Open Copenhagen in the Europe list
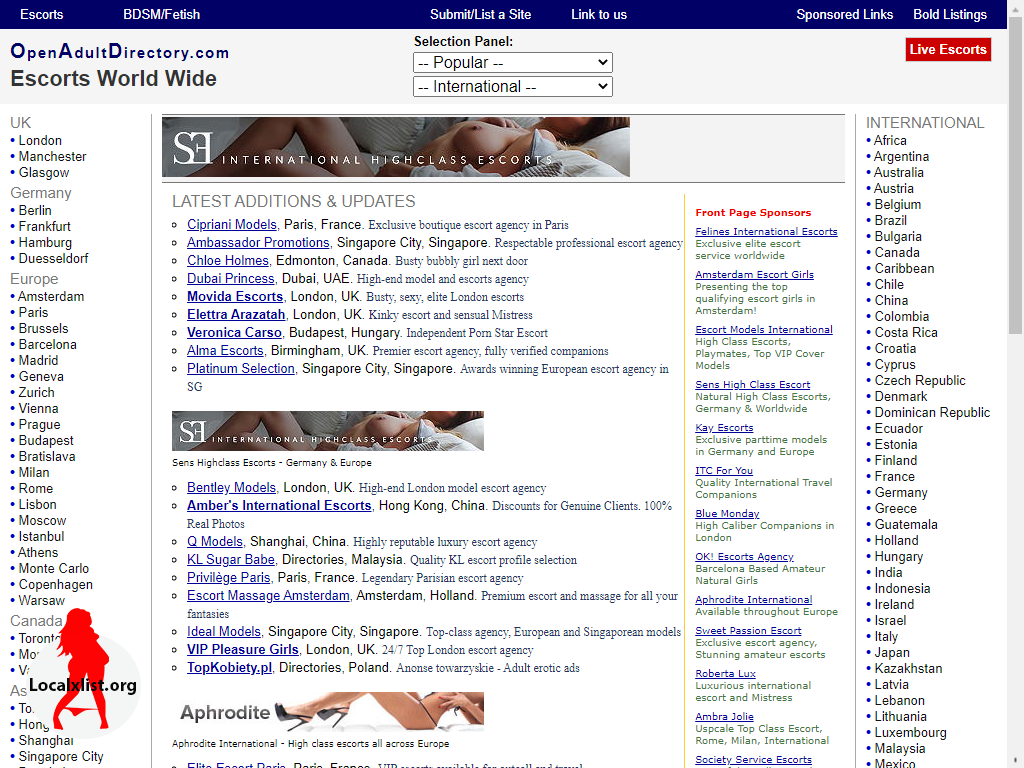1024x768 pixels. click(x=56, y=584)
